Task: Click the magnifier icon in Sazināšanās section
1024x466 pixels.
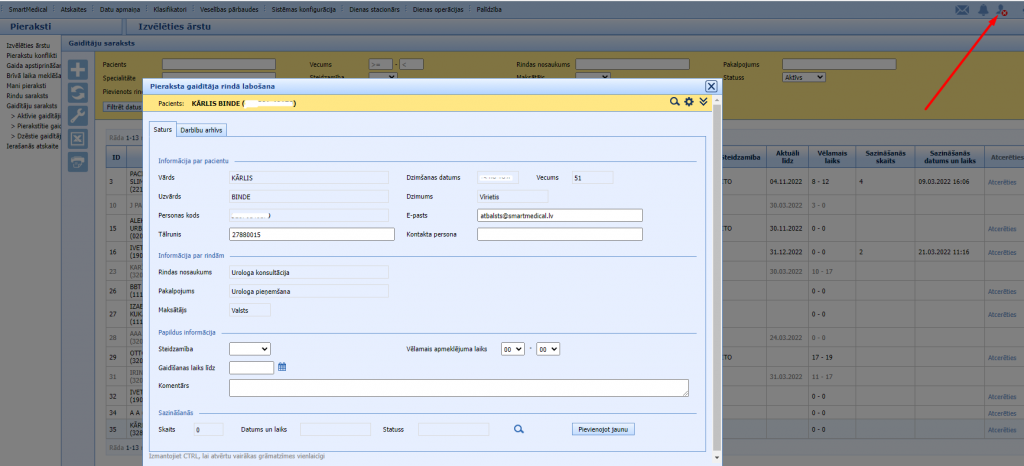Action: coord(519,429)
